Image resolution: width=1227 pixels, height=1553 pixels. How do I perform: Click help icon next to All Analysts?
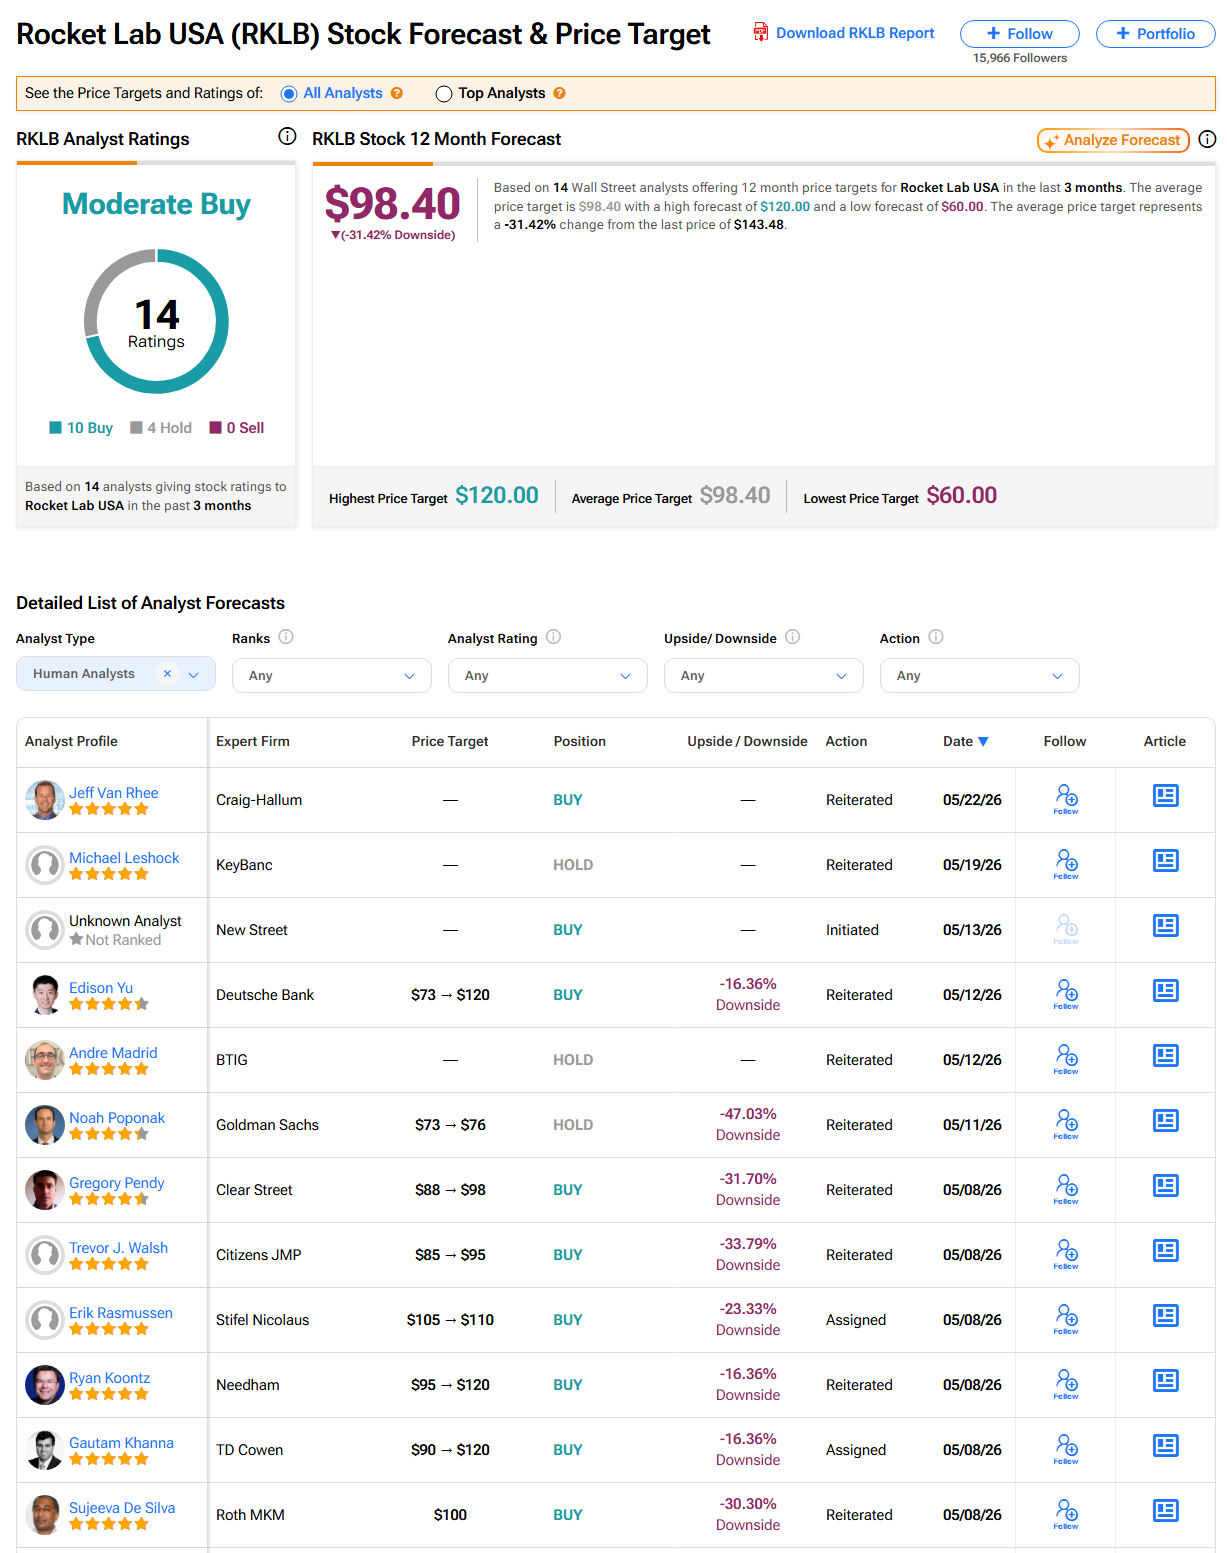(397, 93)
